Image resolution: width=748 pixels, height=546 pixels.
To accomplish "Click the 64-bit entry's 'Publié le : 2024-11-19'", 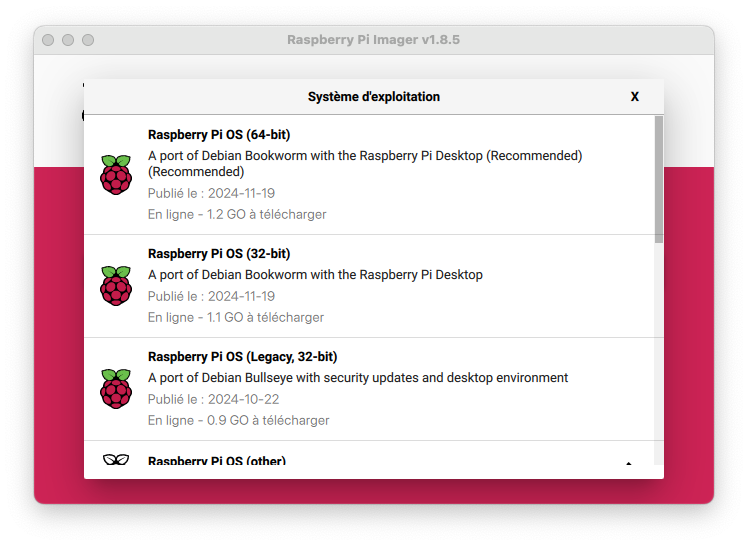I will 211,194.
